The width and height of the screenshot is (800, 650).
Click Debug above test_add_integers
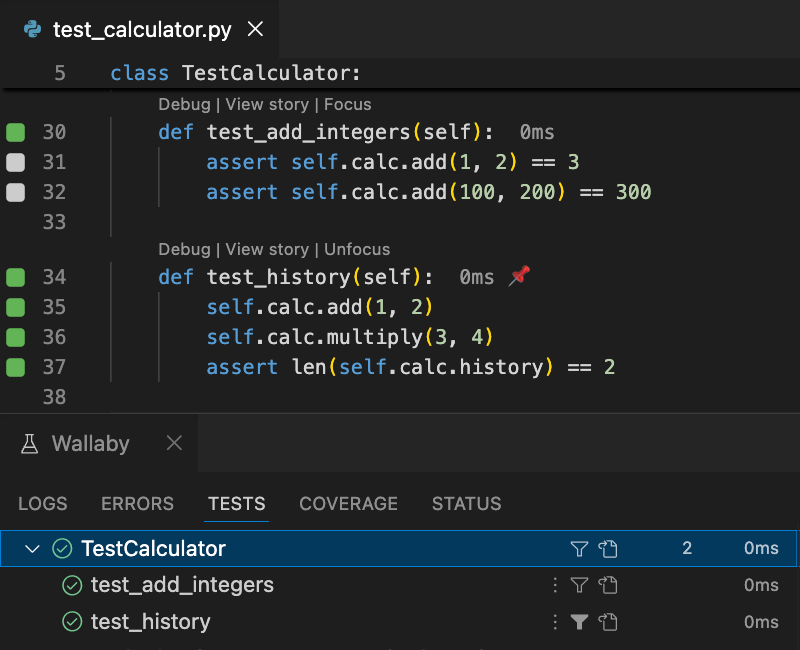(x=184, y=104)
